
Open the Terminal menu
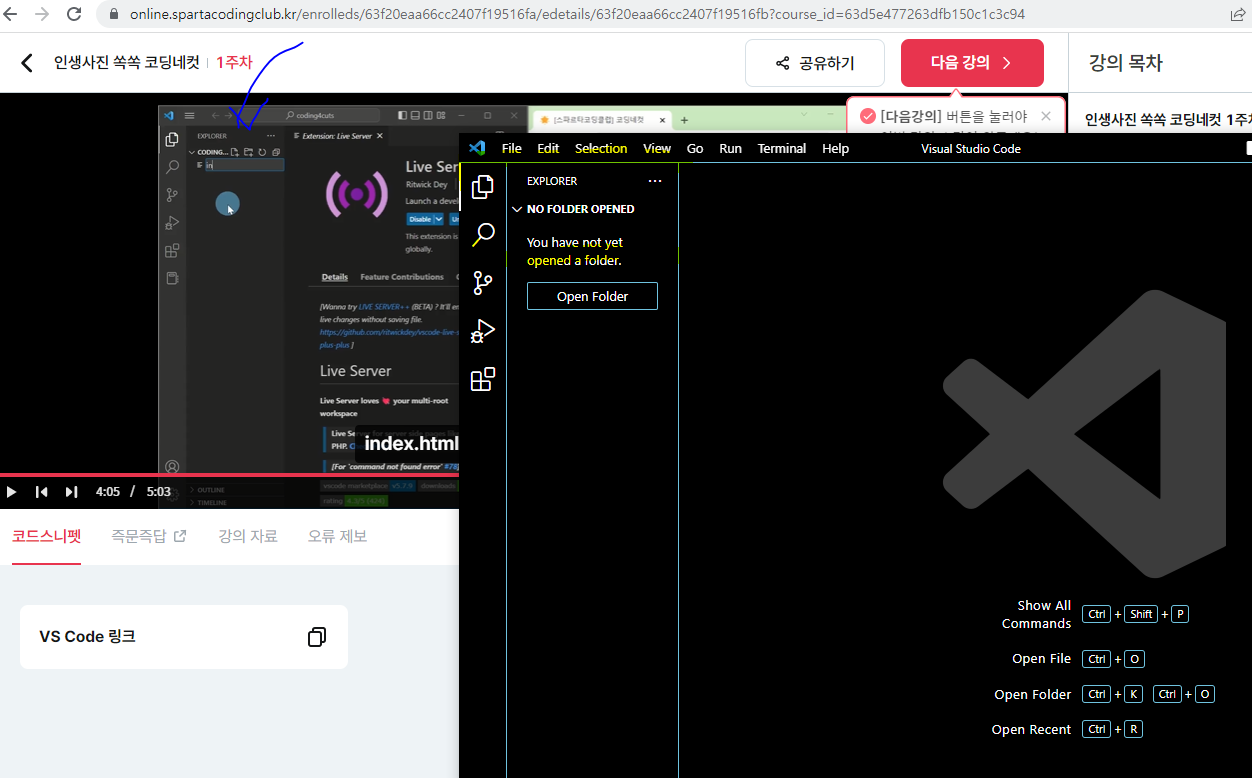[782, 148]
